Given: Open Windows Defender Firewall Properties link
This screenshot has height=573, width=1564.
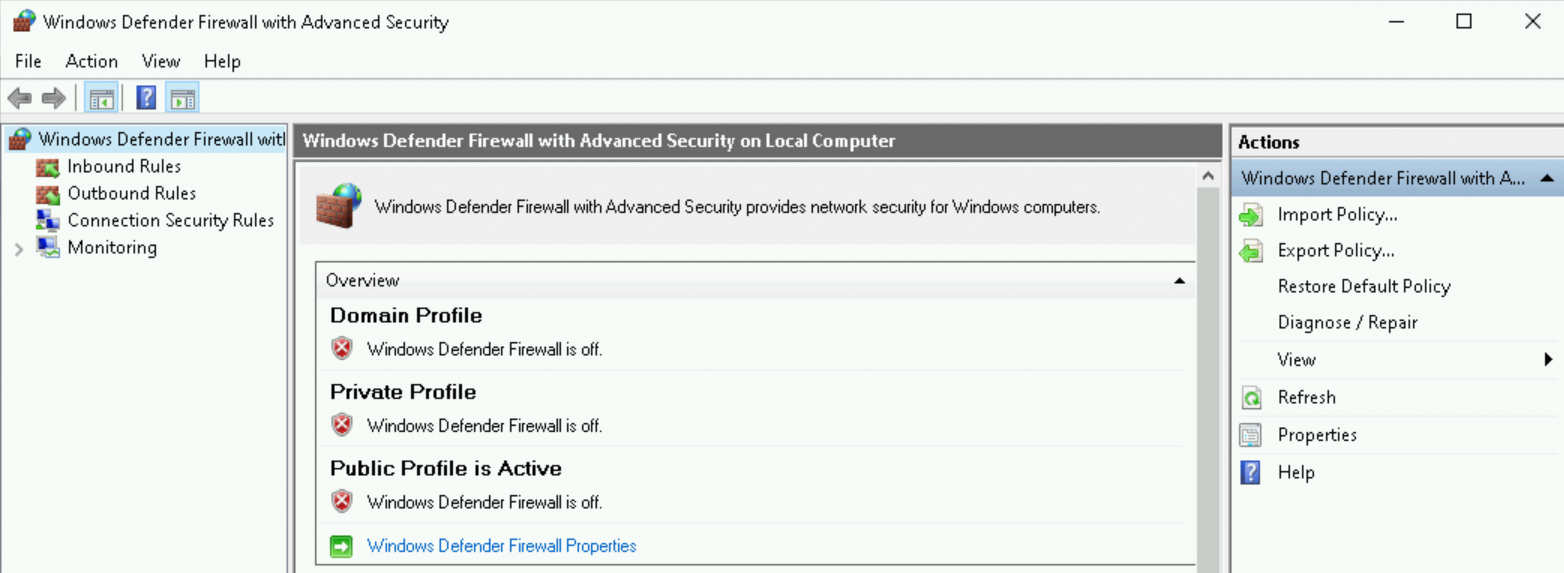Looking at the screenshot, I should 501,546.
